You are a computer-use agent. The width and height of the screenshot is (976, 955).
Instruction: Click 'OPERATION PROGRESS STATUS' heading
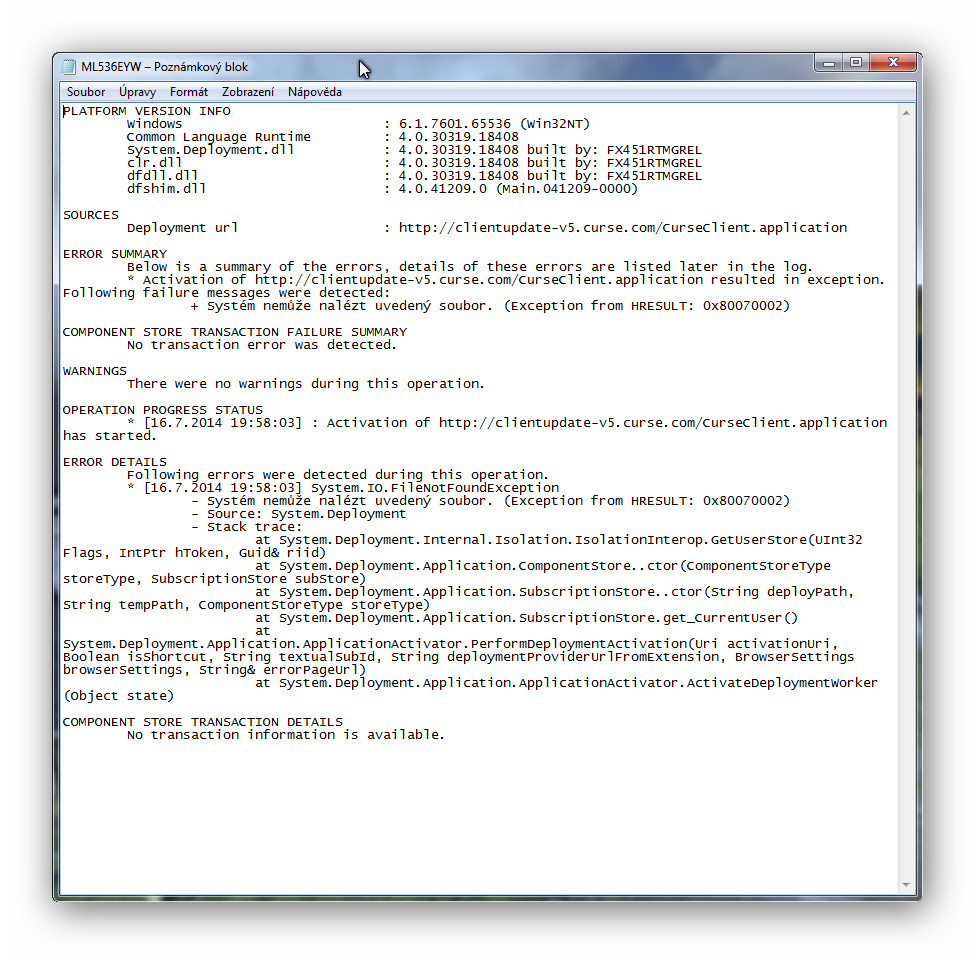click(x=162, y=410)
